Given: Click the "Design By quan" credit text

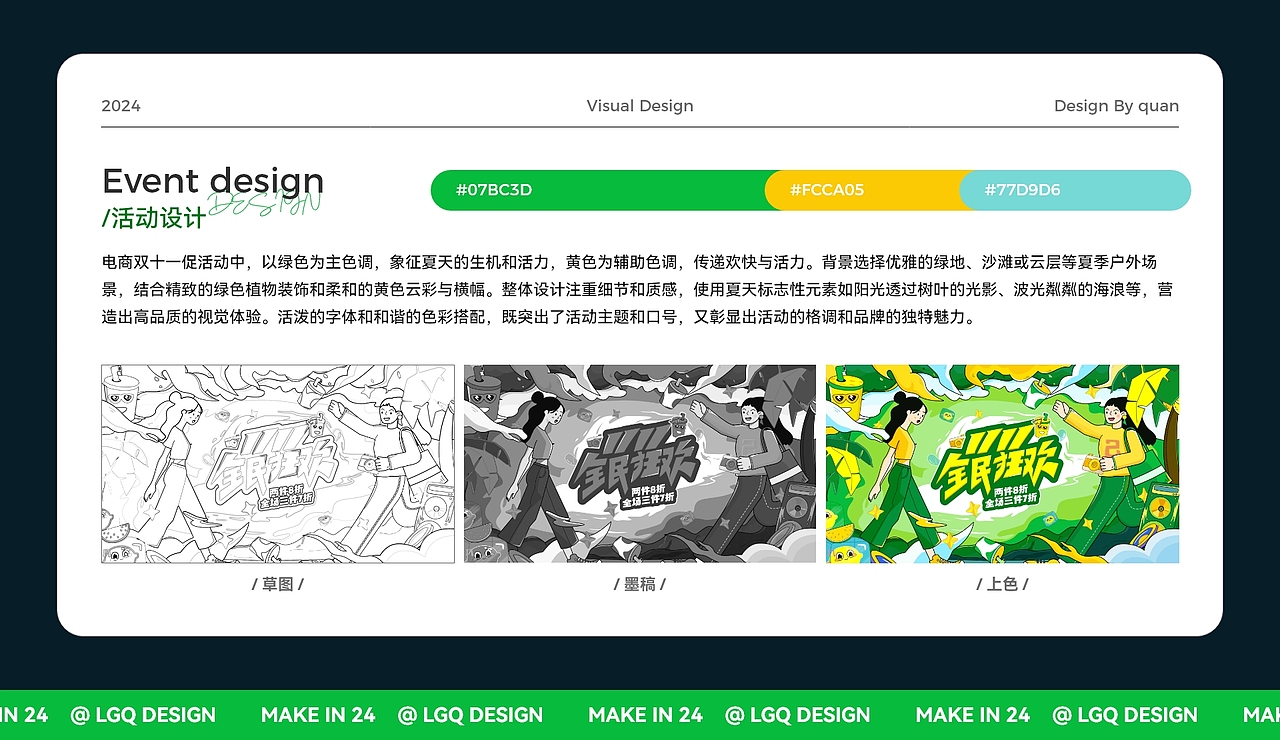Looking at the screenshot, I should (x=1116, y=106).
